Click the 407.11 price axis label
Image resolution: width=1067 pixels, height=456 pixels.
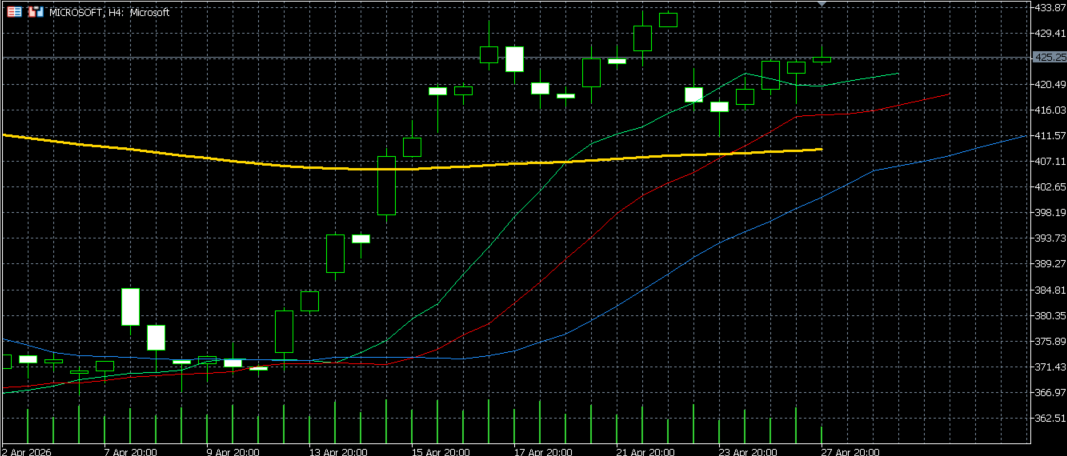coord(1049,161)
